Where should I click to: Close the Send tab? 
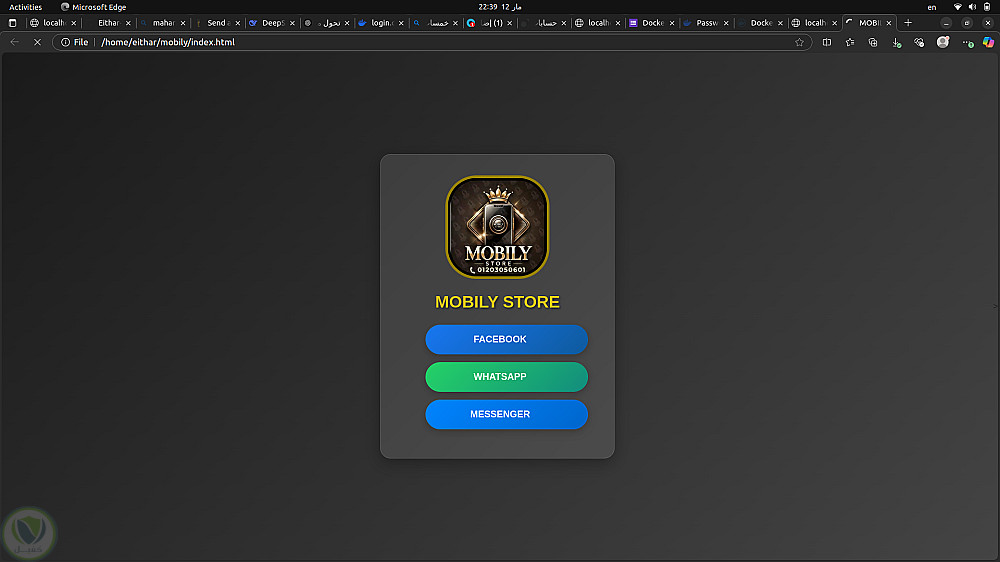(238, 23)
